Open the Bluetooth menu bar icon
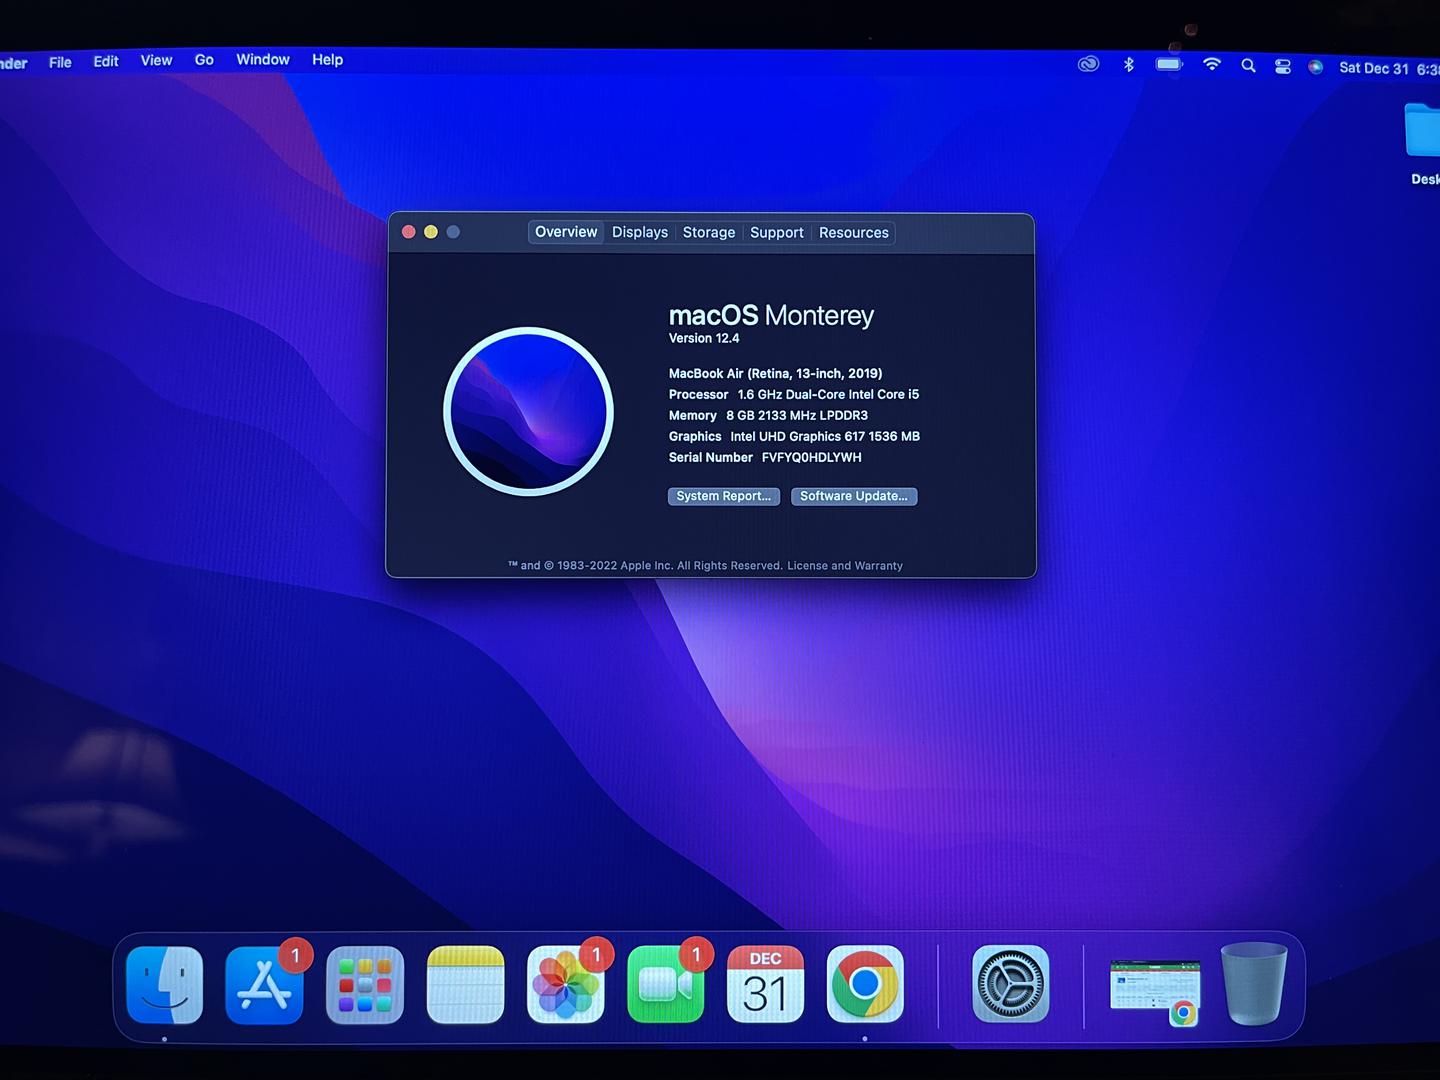 (1129, 64)
